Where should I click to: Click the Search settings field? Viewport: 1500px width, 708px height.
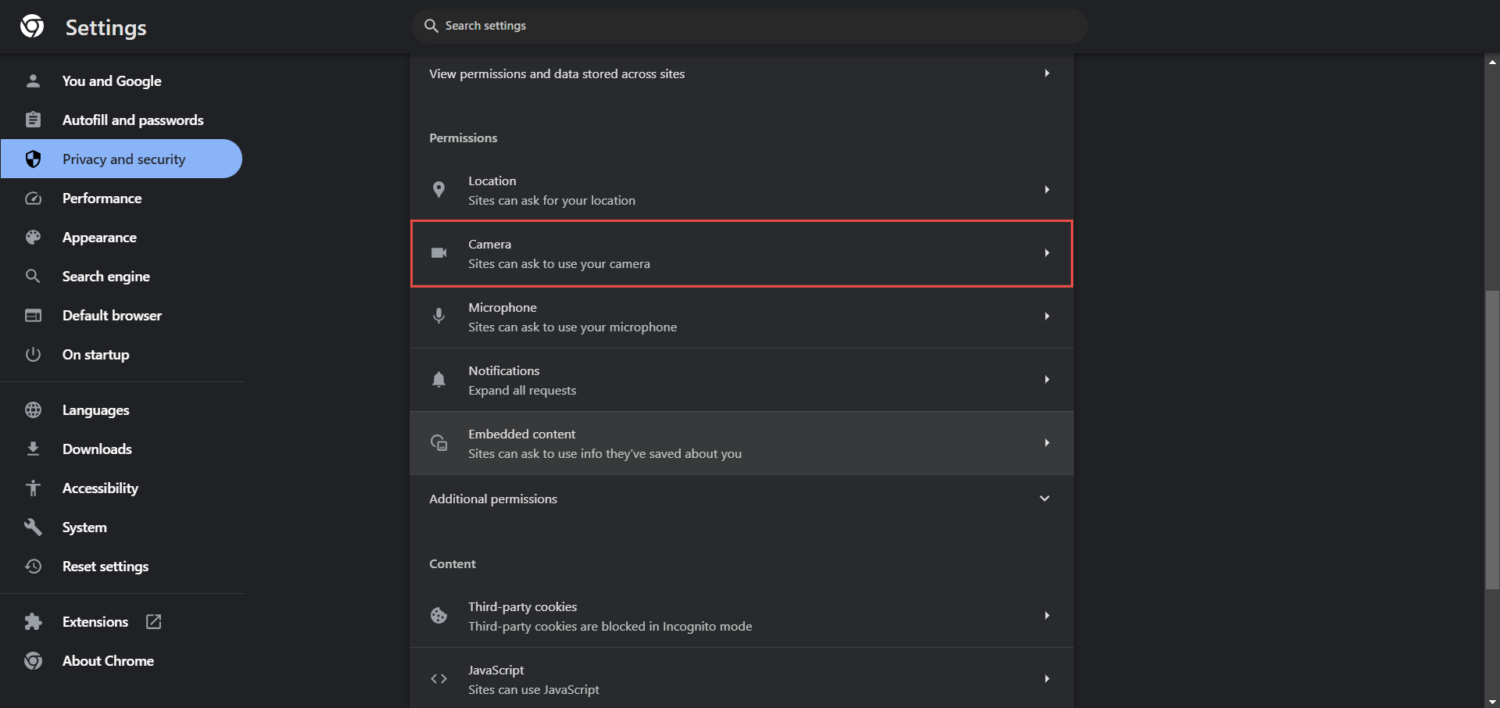click(750, 26)
